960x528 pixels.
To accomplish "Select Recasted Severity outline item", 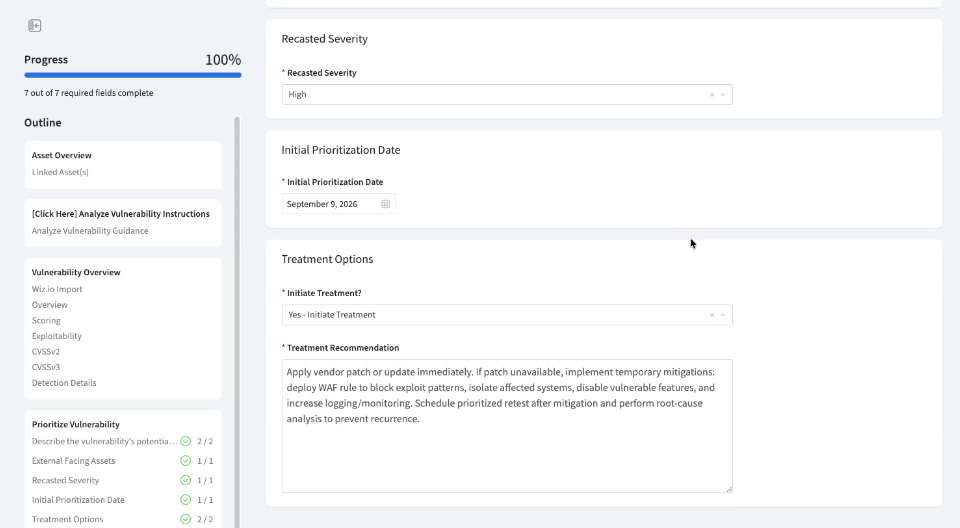I will click(x=66, y=480).
